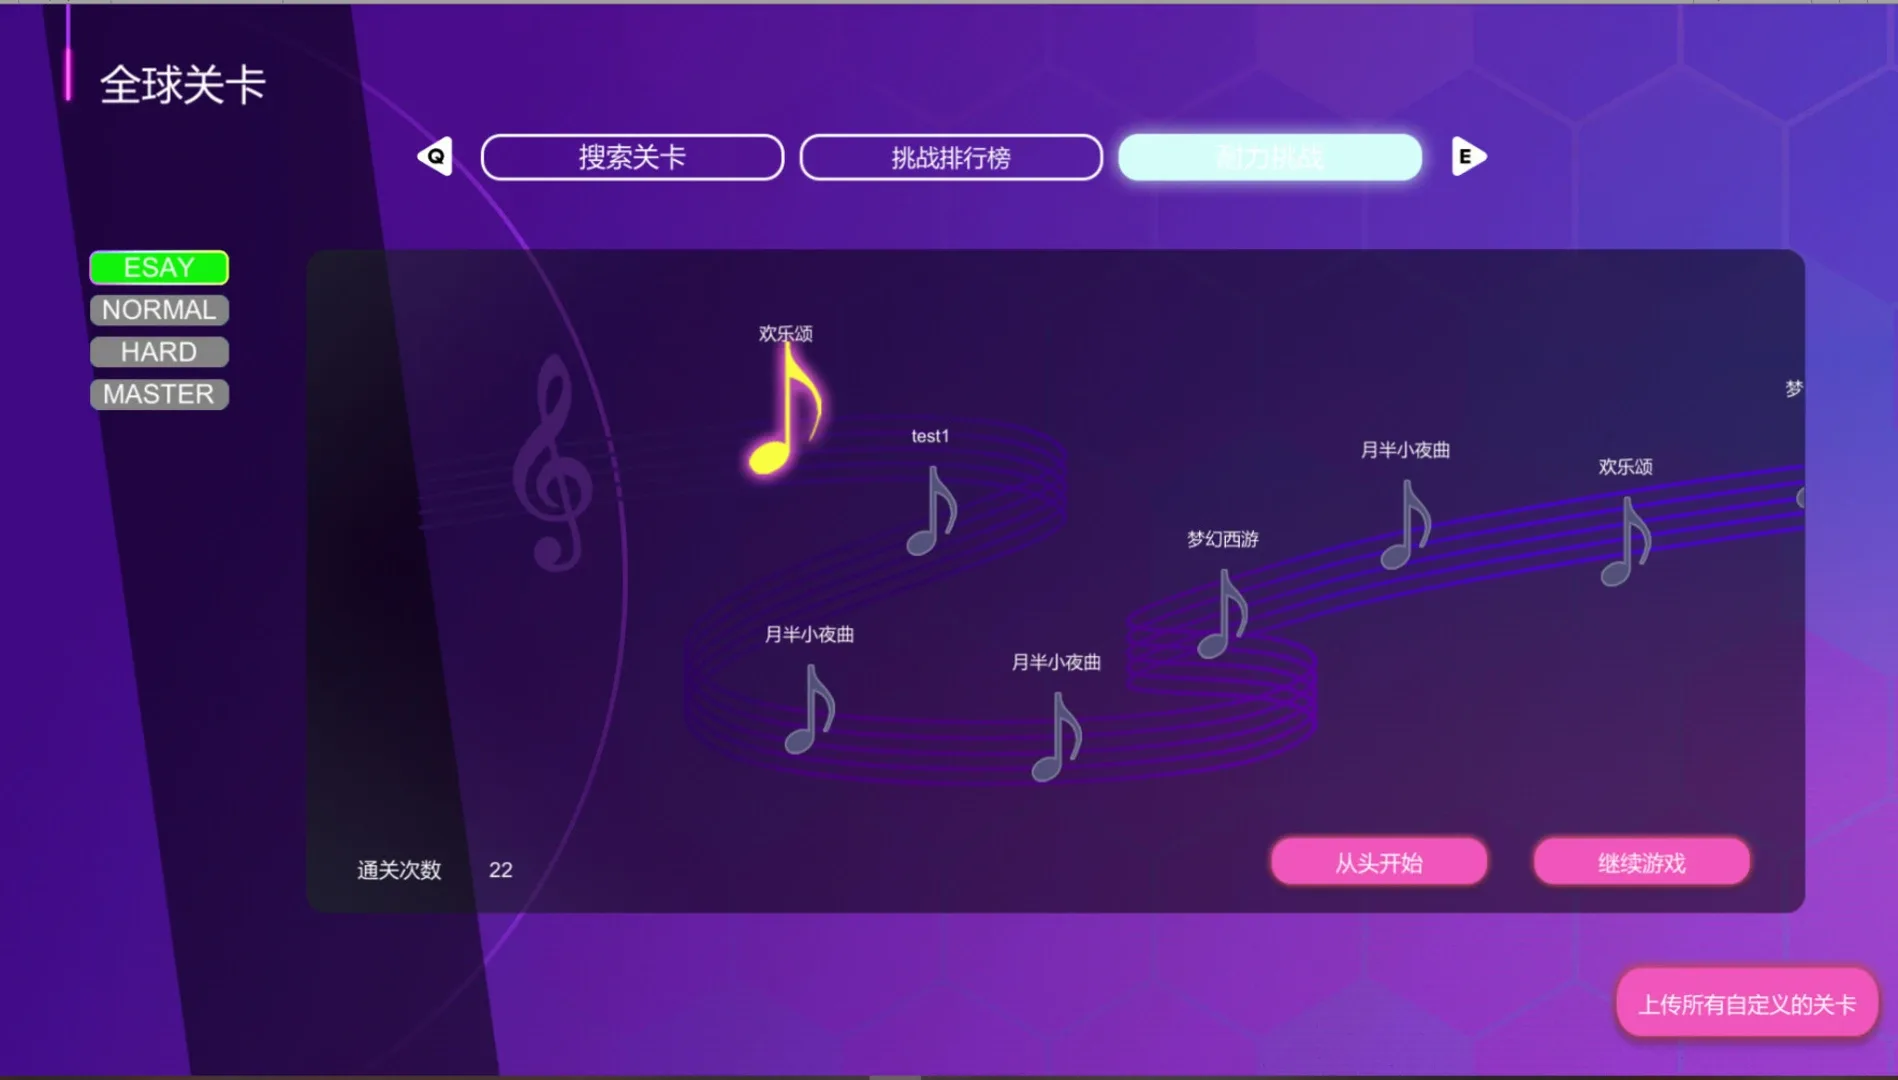
Task: Click the 月半小夜曲 note between 梦幻西游 and gray 欢乐颂
Action: click(x=1406, y=525)
